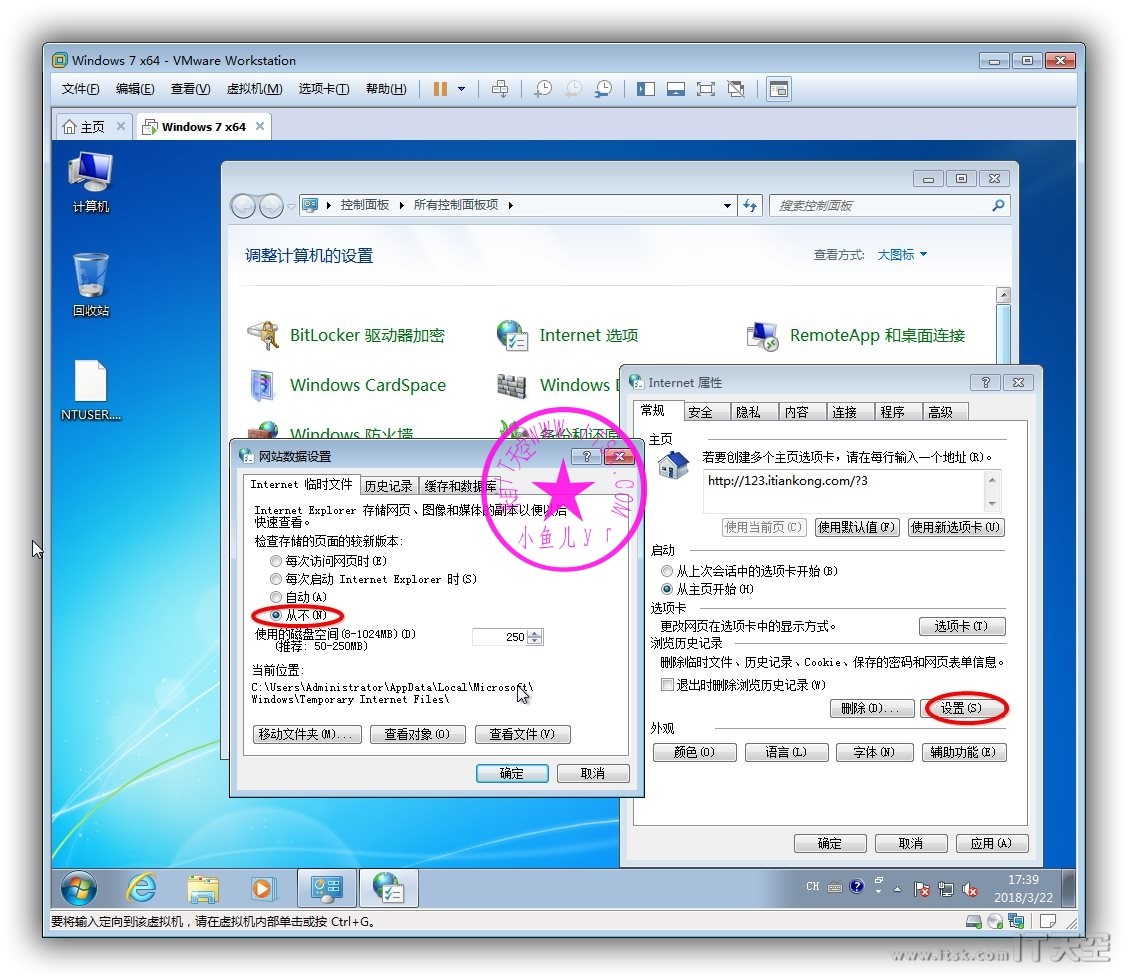Click the VMware pause (suspend) button

440,89
